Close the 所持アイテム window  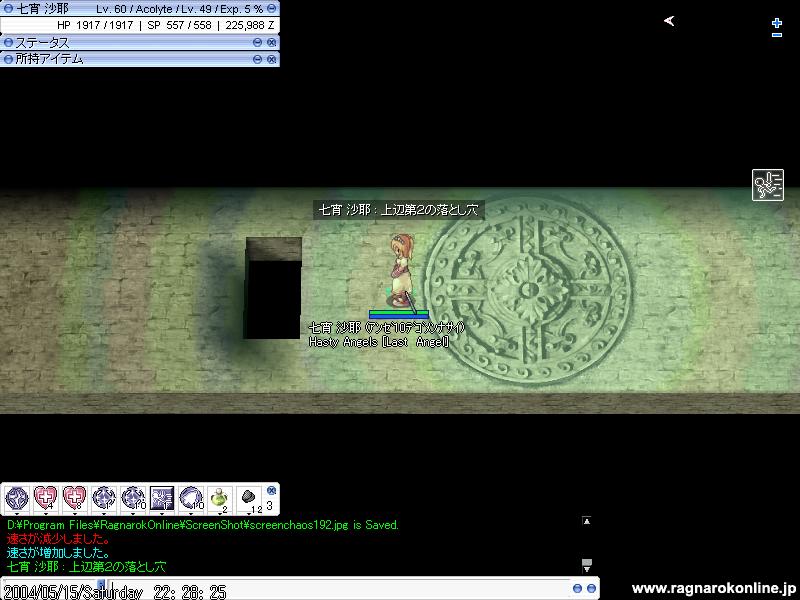pyautogui.click(x=271, y=59)
